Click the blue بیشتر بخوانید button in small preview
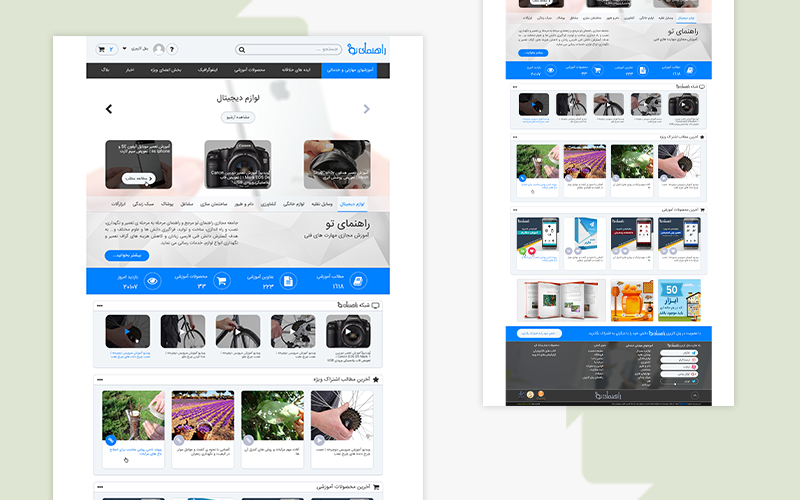 point(533,53)
